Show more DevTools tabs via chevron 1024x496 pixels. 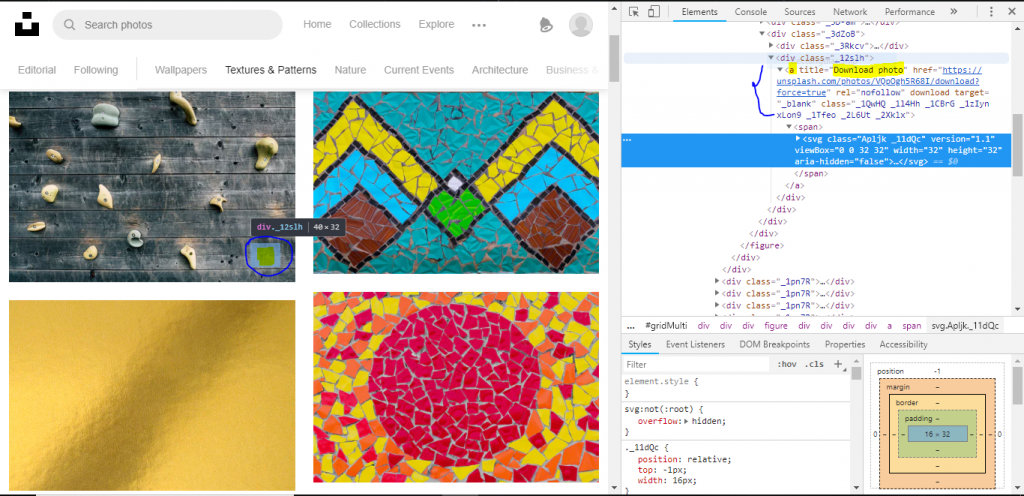coord(953,12)
